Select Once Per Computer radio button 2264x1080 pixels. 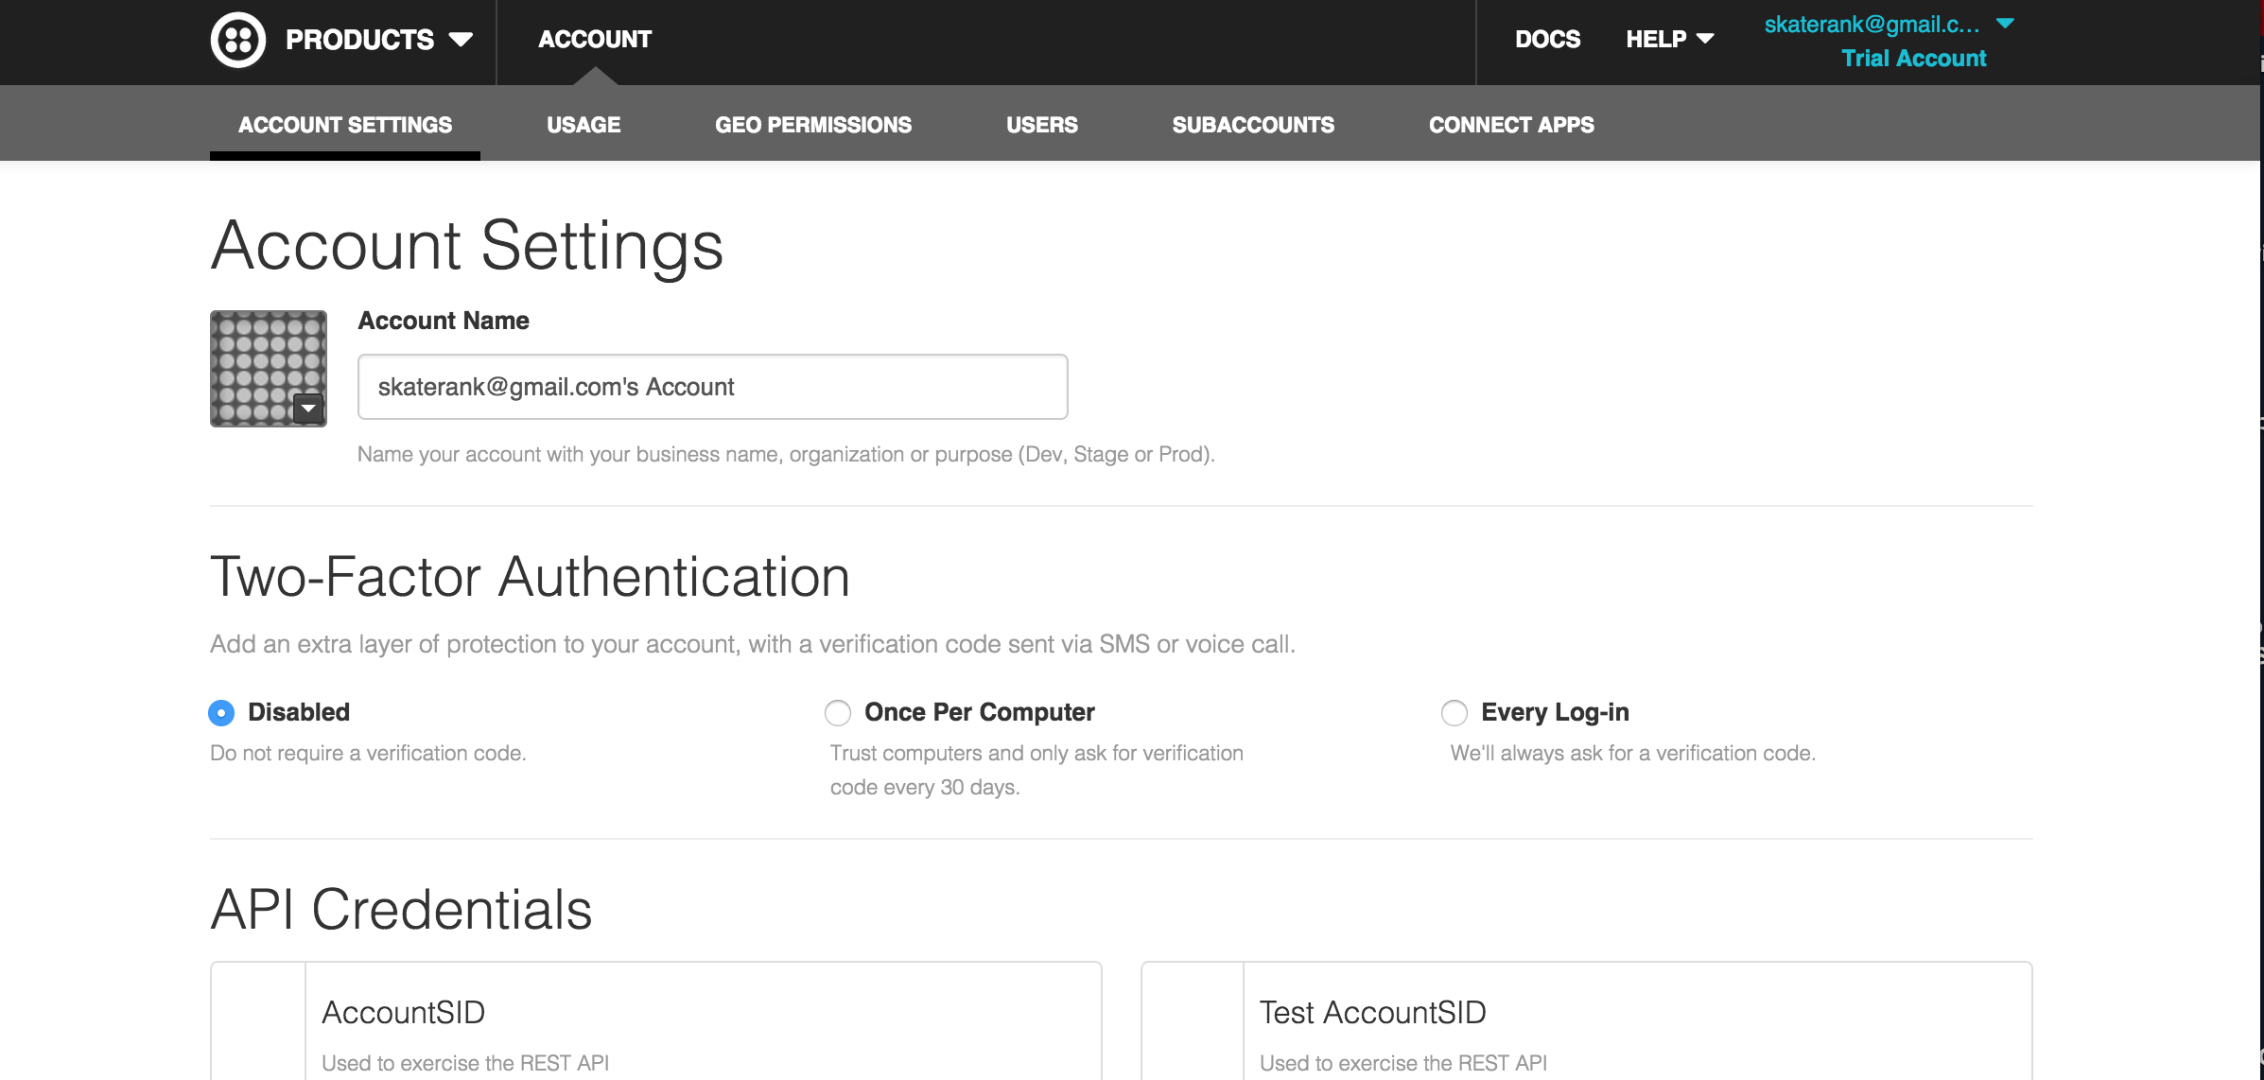coord(838,713)
